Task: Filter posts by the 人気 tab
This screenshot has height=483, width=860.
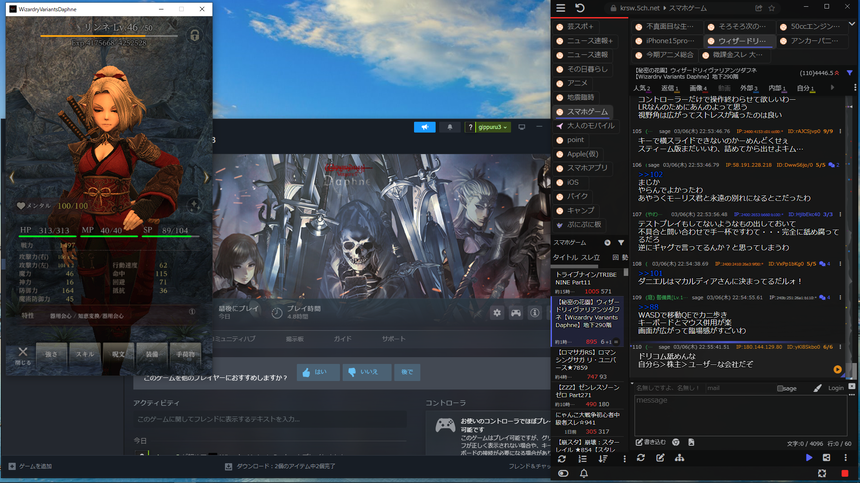Action: coord(641,88)
